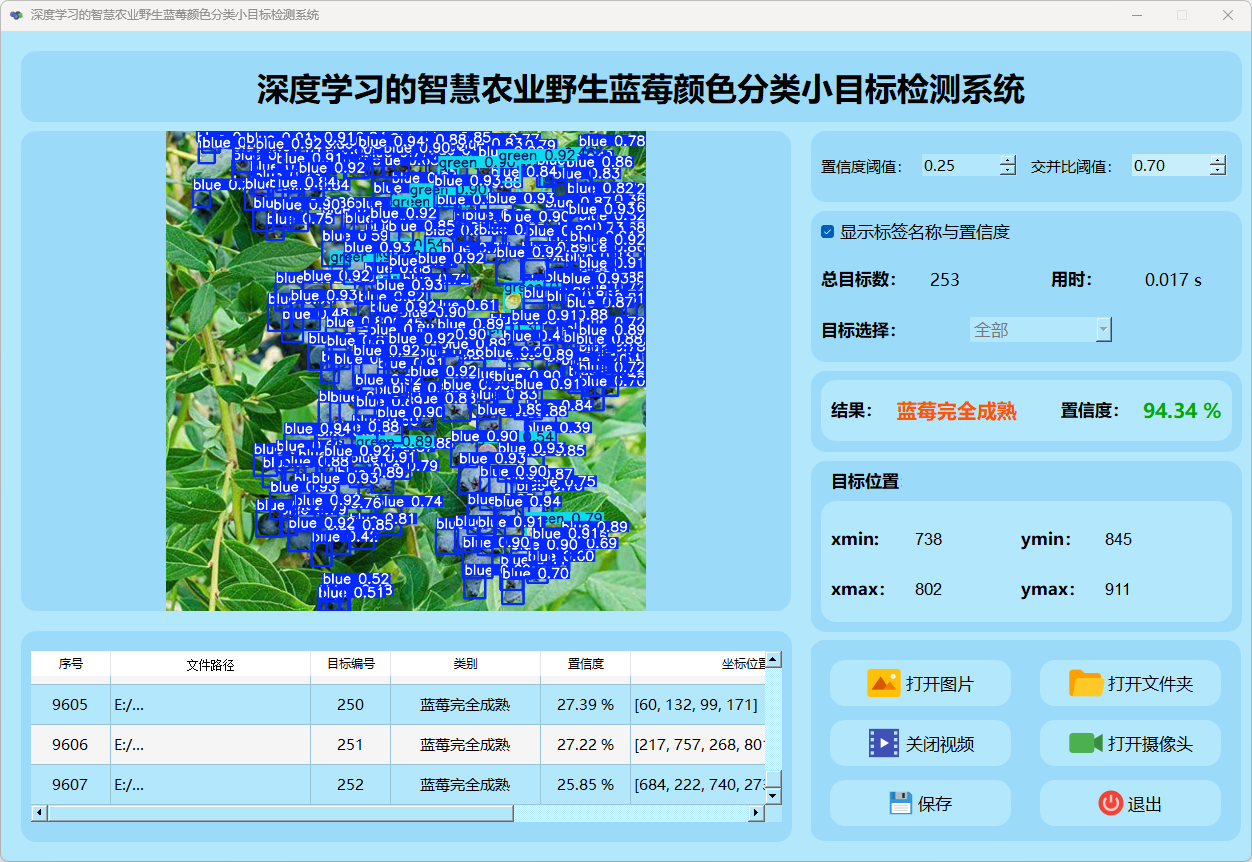
Task: Click the picture icon on 打开图片
Action: coord(884,684)
